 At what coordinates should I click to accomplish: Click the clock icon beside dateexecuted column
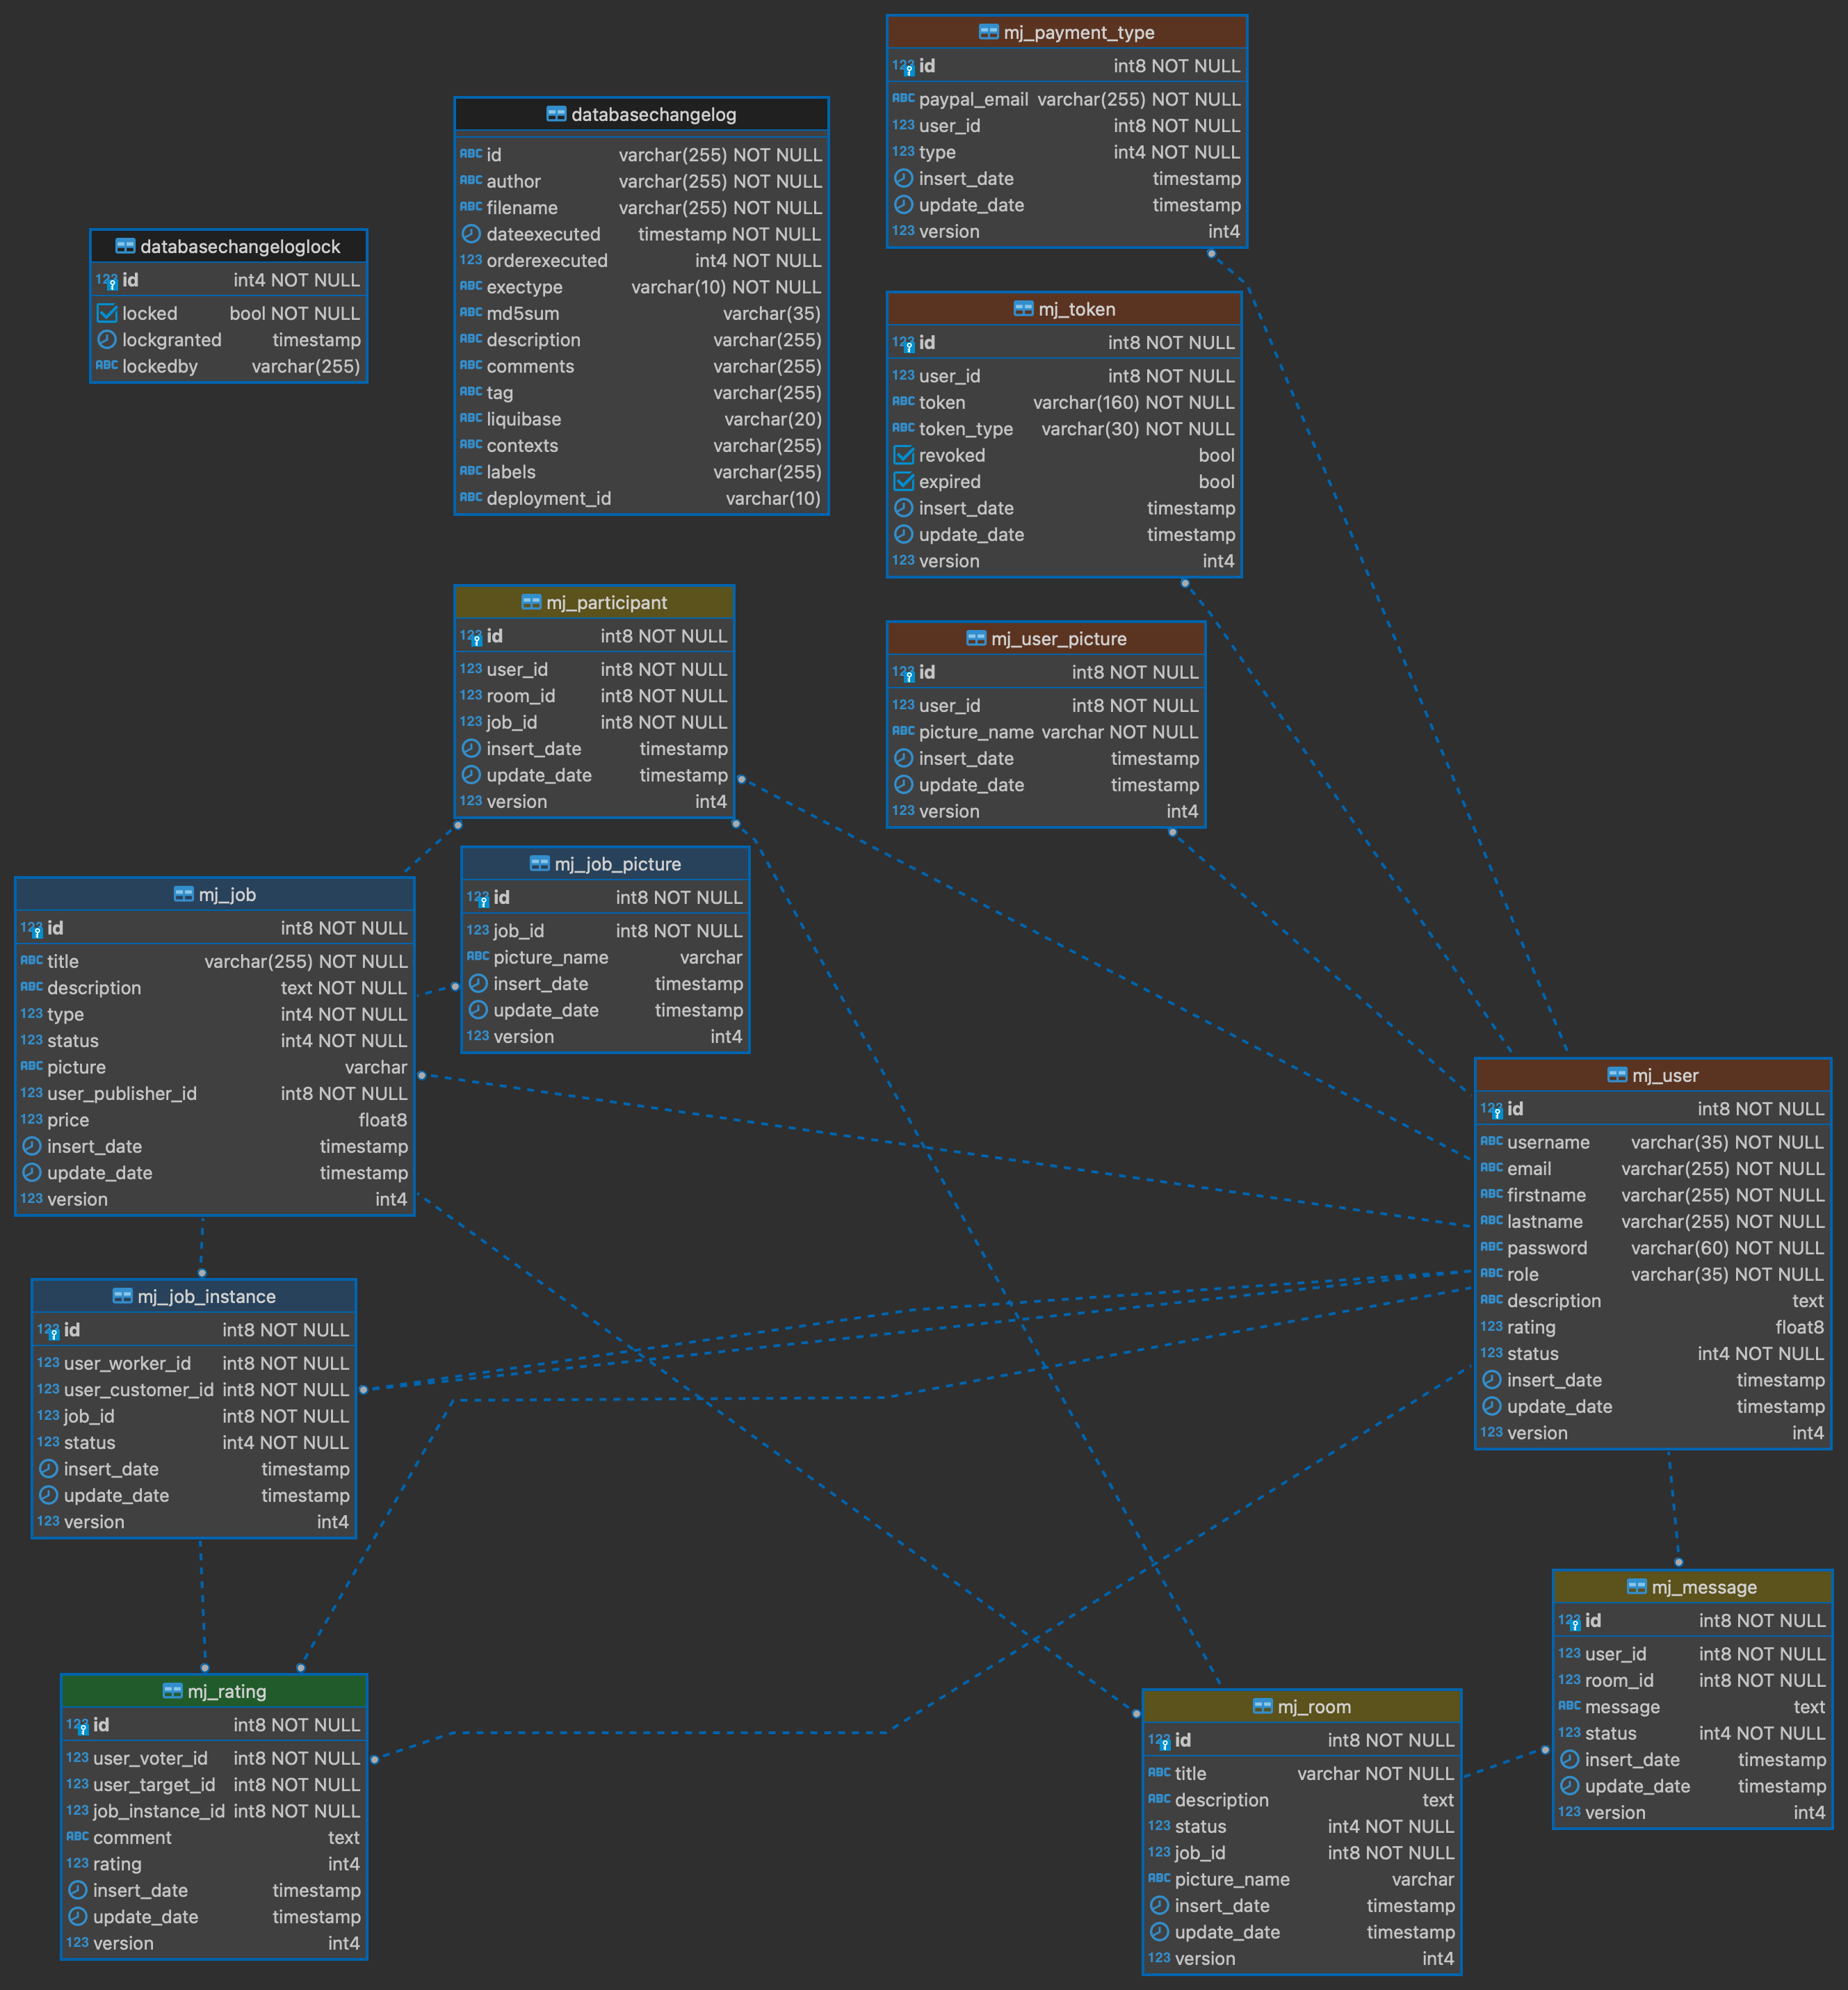(471, 234)
